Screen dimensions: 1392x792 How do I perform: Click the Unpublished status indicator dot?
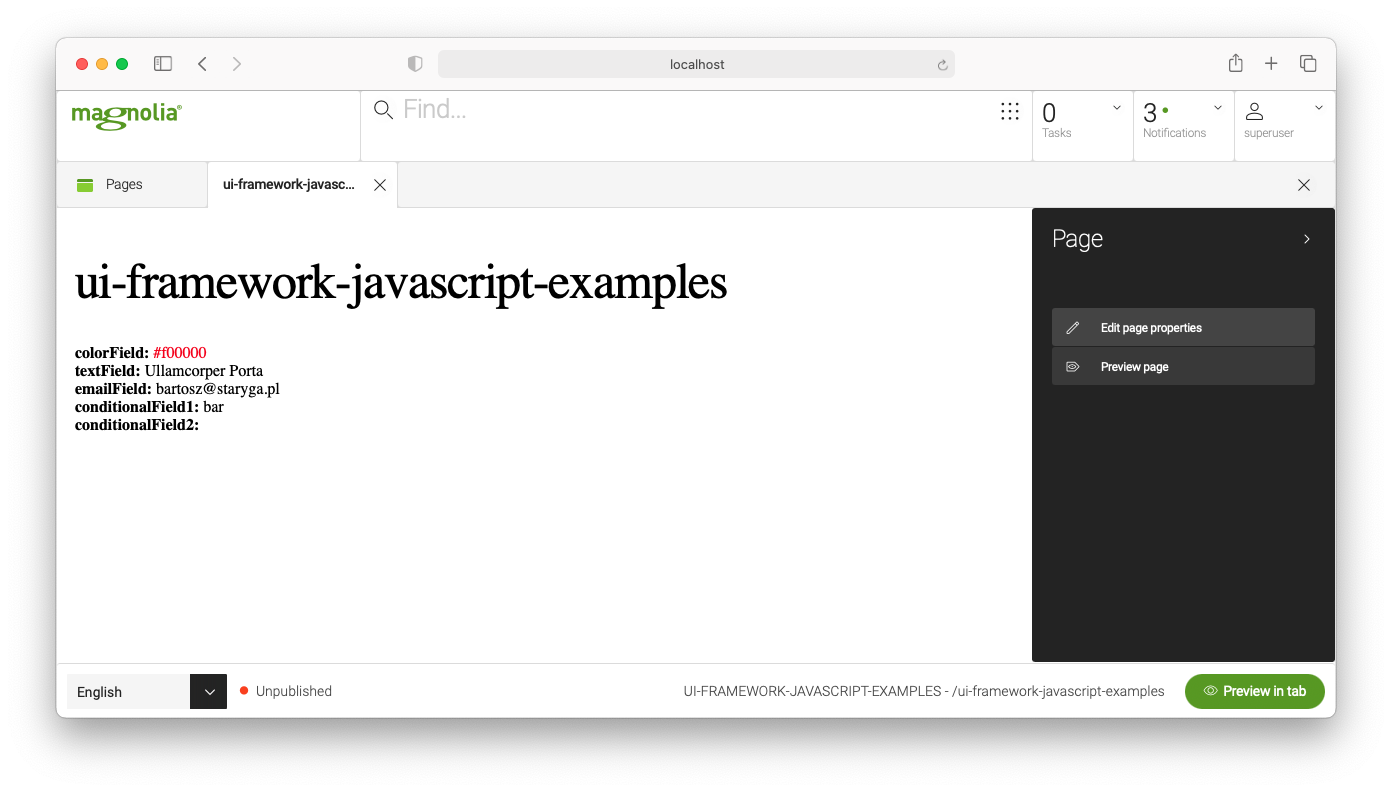coord(242,691)
